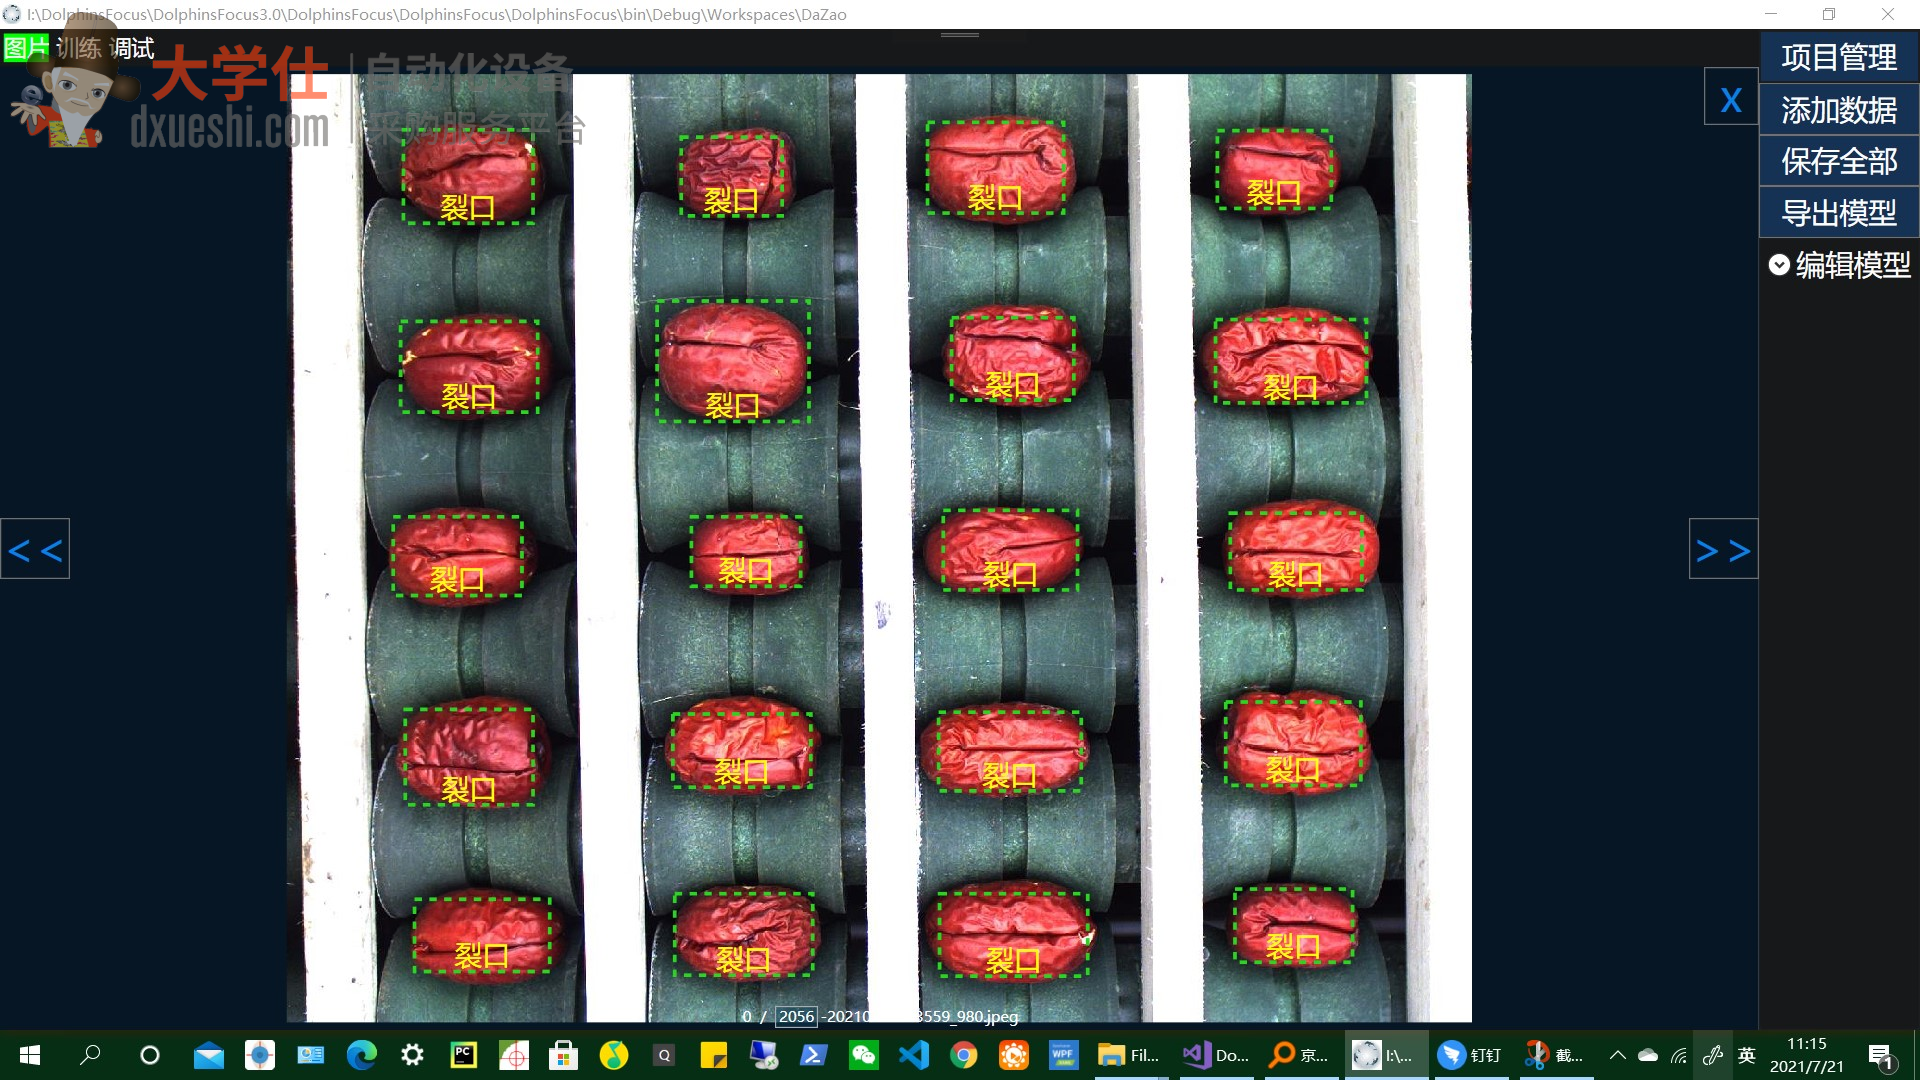This screenshot has width=1920, height=1080.
Task: Open WeChat in taskbar
Action: click(863, 1055)
